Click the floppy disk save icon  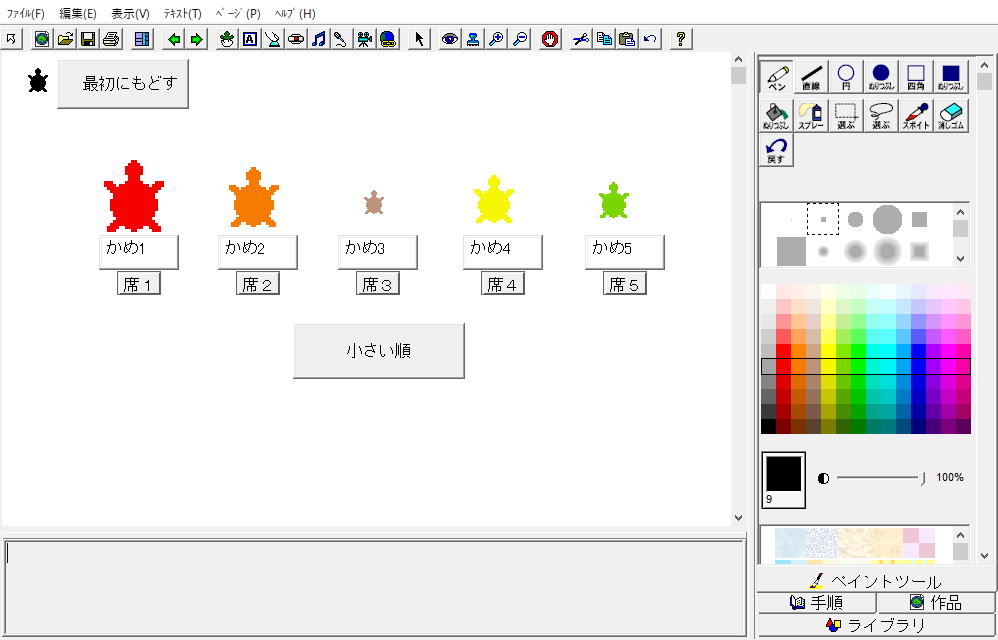coord(88,39)
